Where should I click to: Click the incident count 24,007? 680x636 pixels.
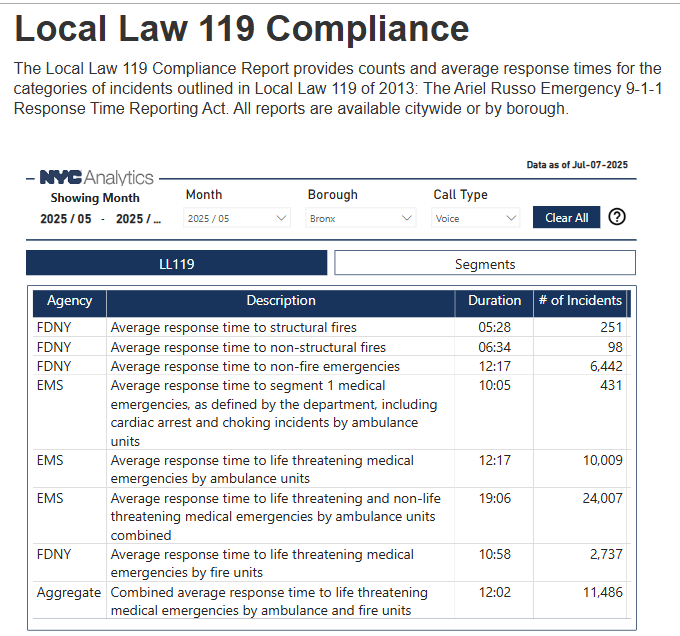click(602, 498)
